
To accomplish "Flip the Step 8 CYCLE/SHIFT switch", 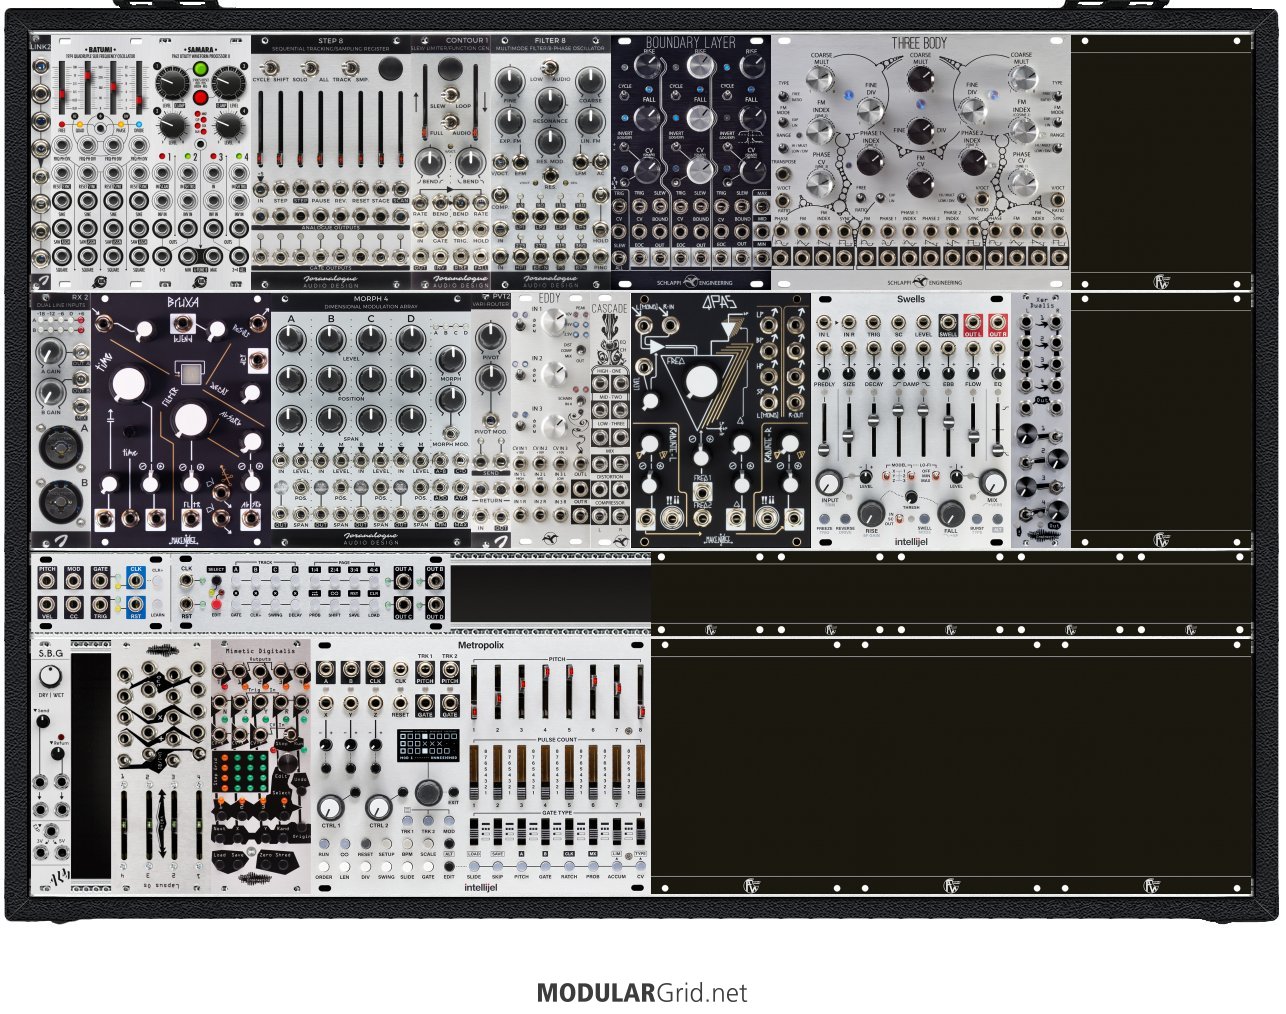I will 271,68.
